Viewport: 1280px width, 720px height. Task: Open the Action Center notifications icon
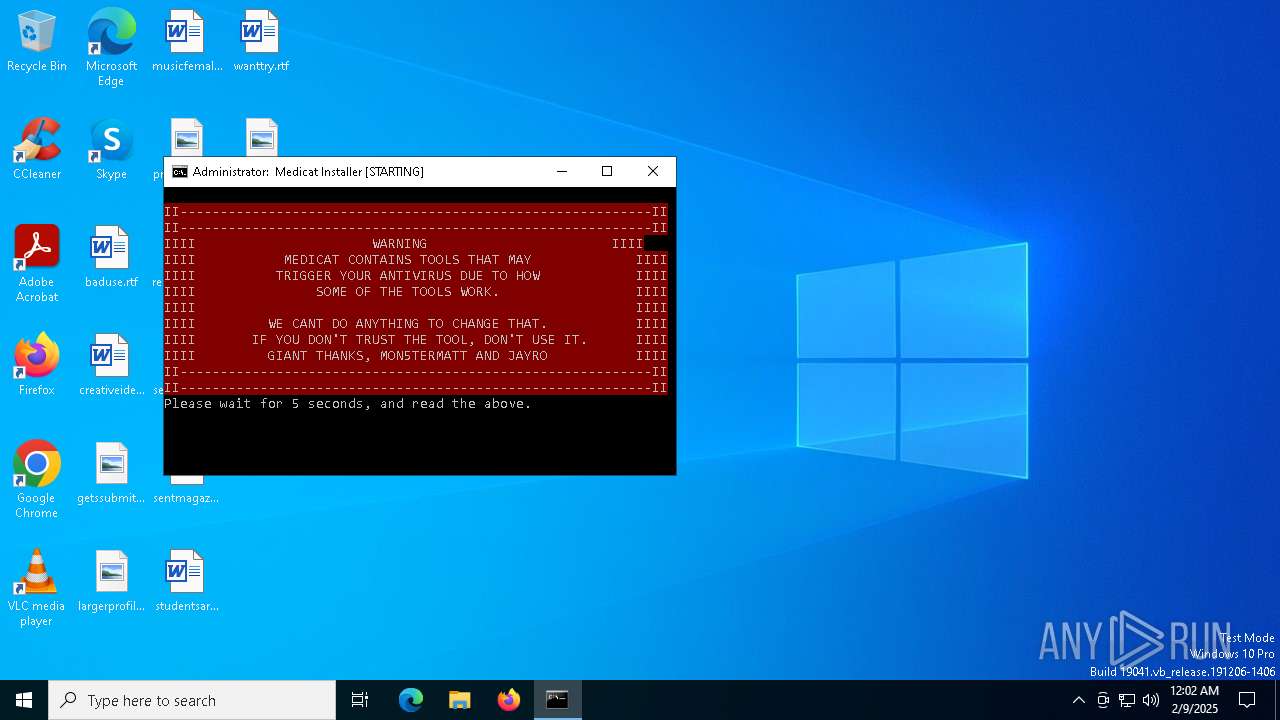[x=1247, y=700]
